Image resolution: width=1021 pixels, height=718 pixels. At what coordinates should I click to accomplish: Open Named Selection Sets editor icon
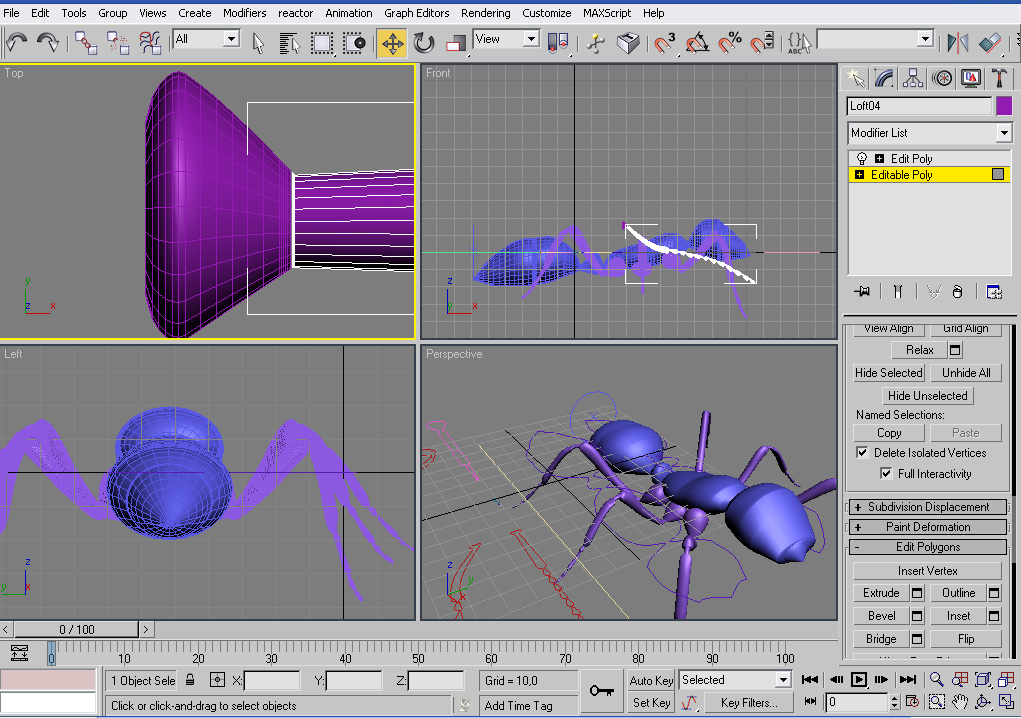click(x=800, y=43)
